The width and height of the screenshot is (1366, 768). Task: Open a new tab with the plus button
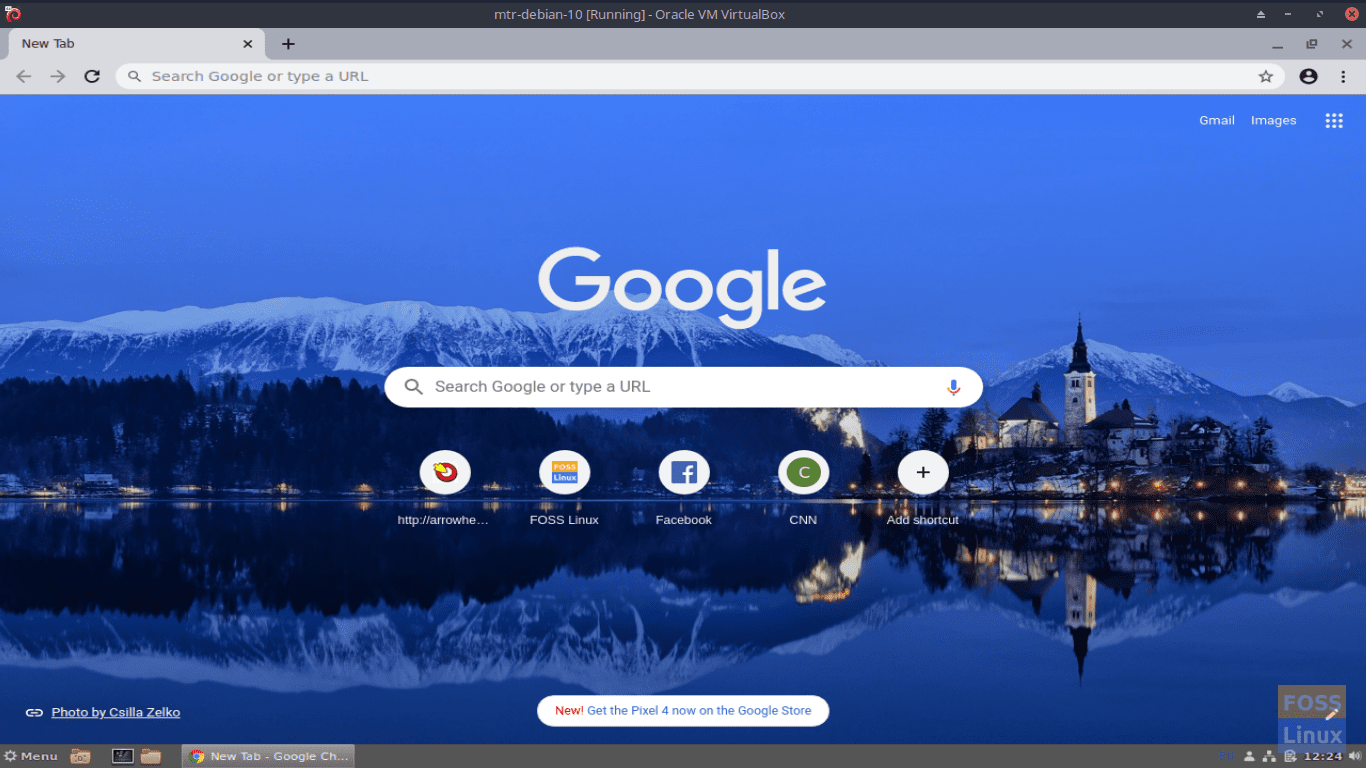point(288,44)
